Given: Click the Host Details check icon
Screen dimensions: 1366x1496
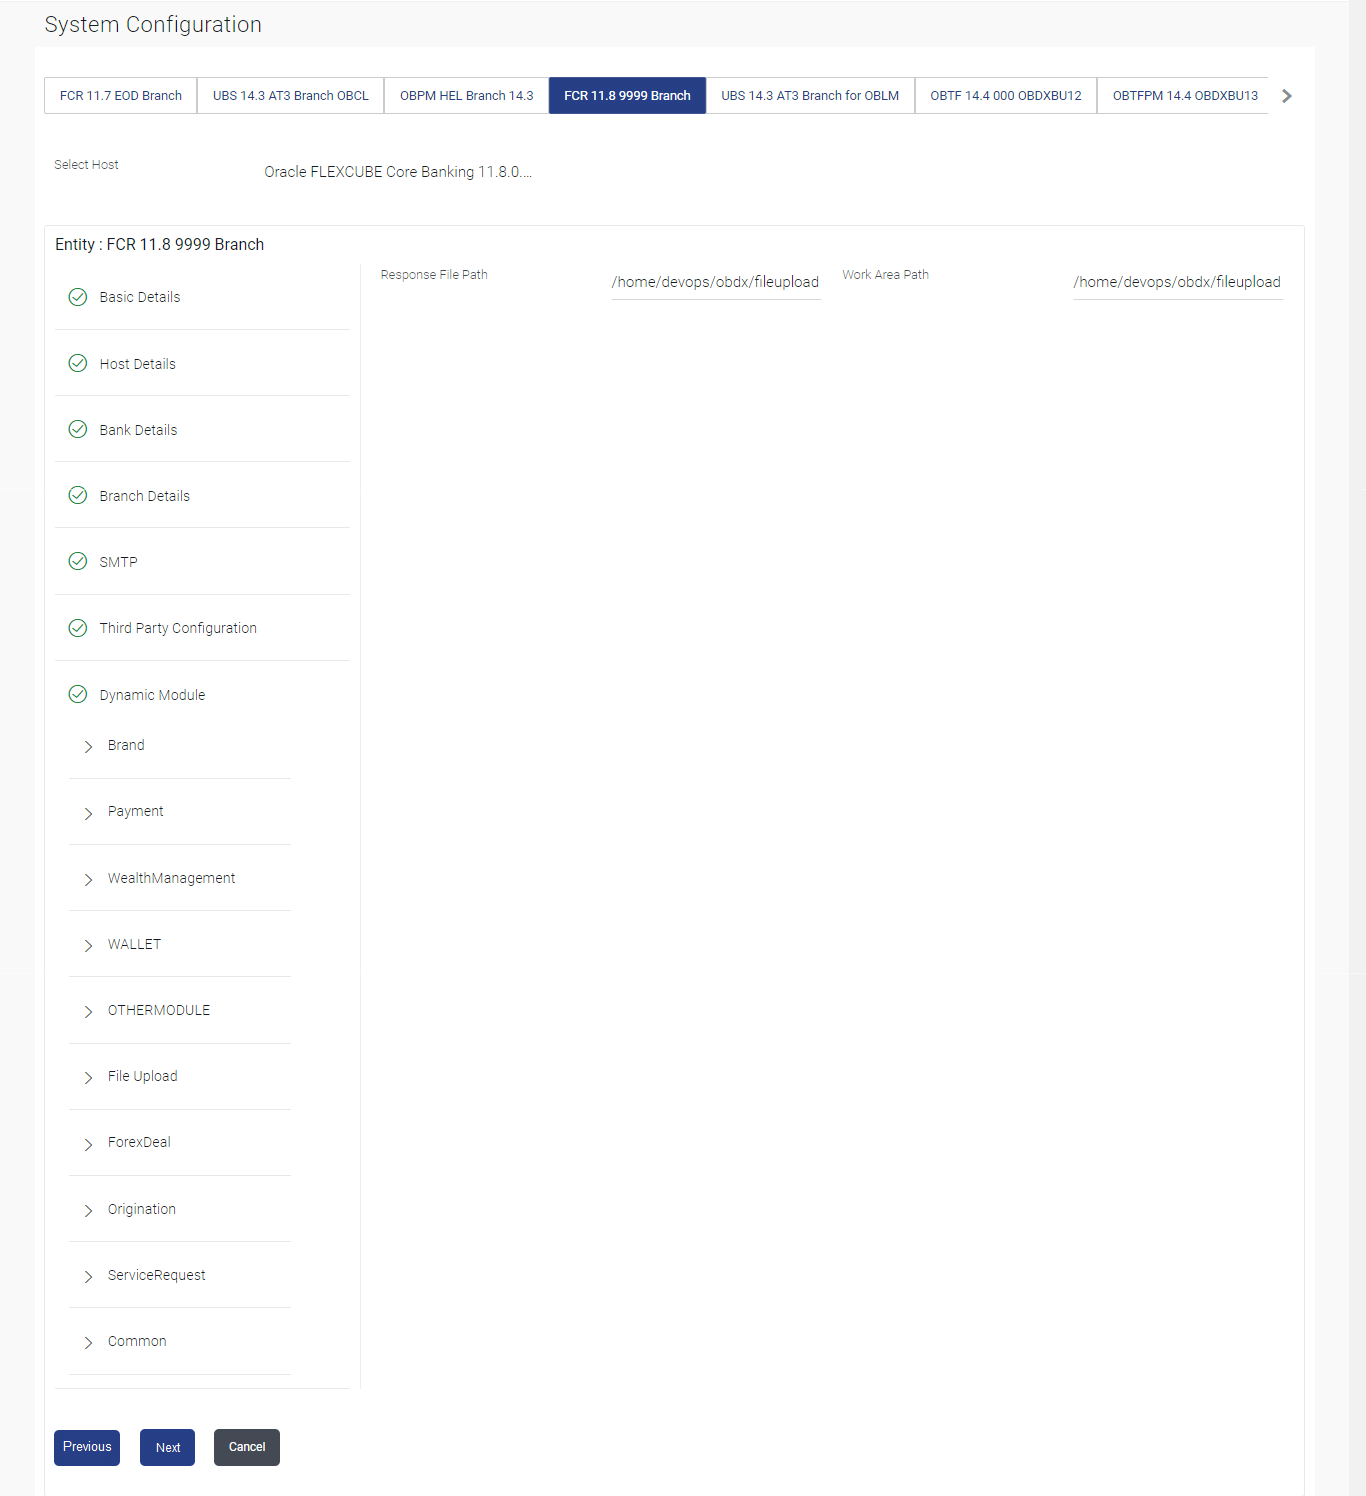Looking at the screenshot, I should pos(78,363).
